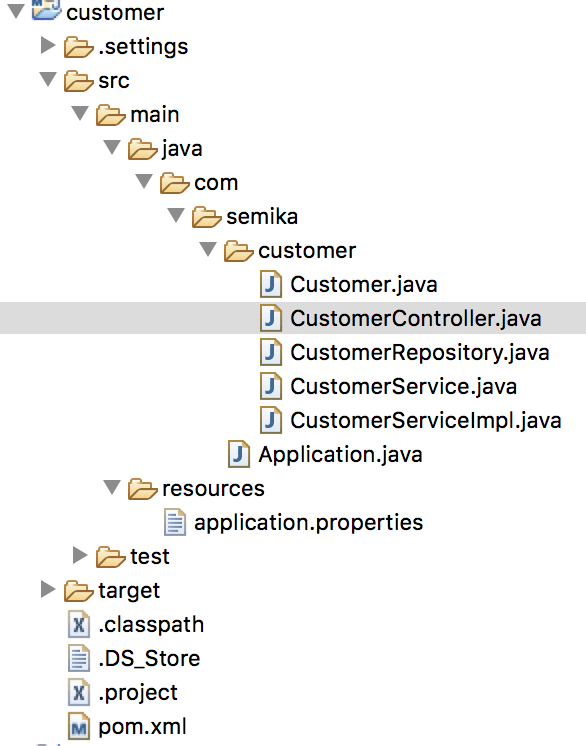
Task: Click the Application.java file icon
Action: [x=239, y=454]
